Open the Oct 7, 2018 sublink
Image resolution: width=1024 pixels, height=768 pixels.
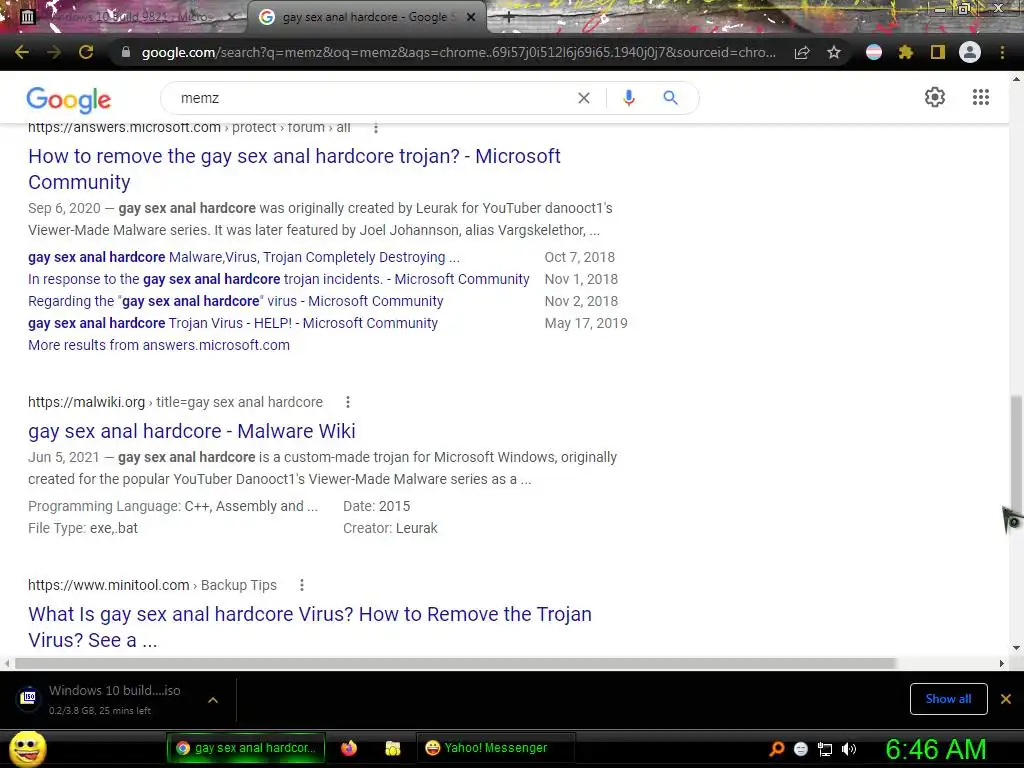pyautogui.click(x=244, y=257)
